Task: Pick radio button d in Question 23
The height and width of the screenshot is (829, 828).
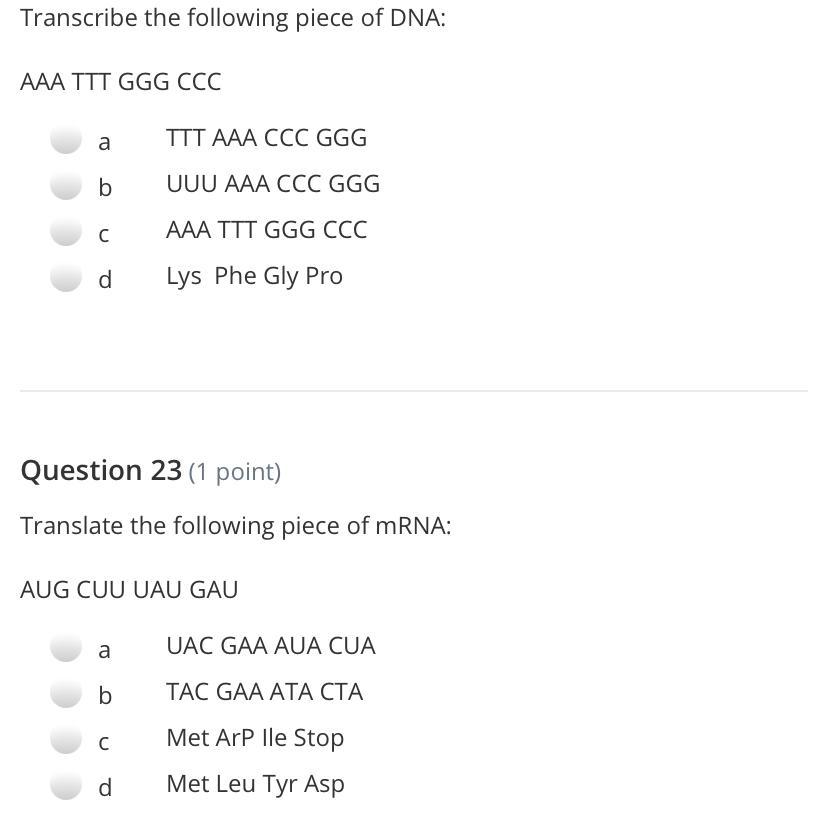Action: [x=66, y=786]
